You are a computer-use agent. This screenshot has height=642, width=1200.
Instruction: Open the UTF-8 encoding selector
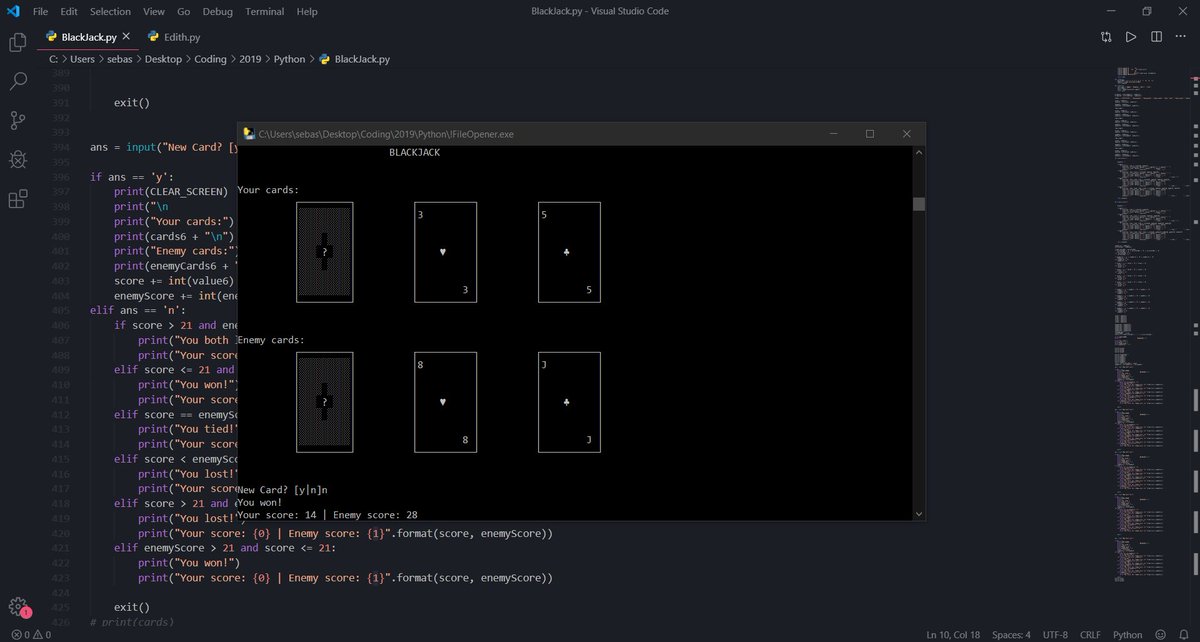(x=1055, y=634)
